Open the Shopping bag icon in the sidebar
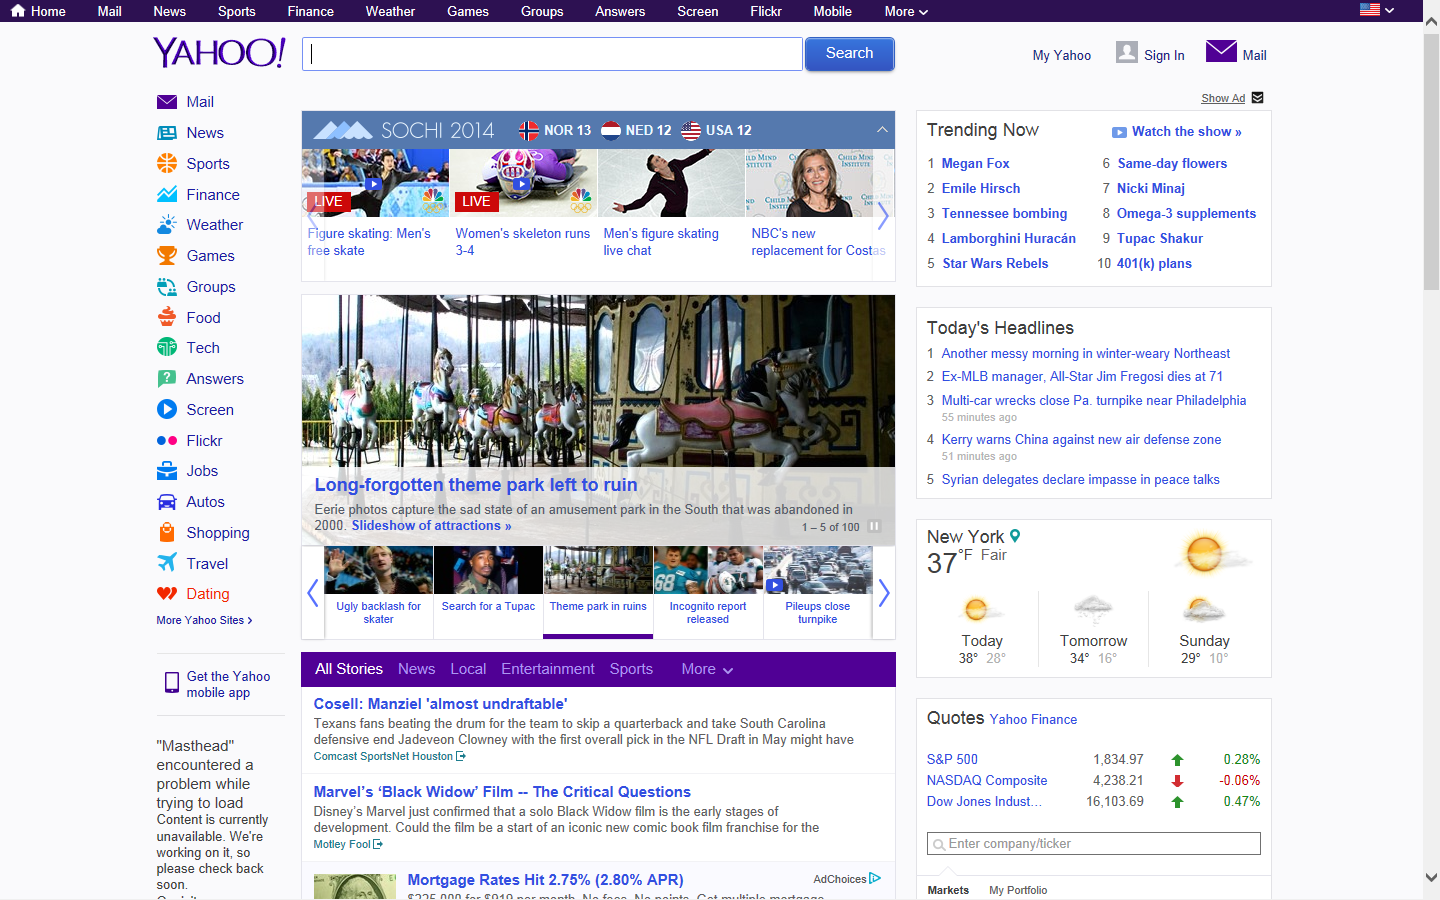1440x900 pixels. (x=167, y=533)
